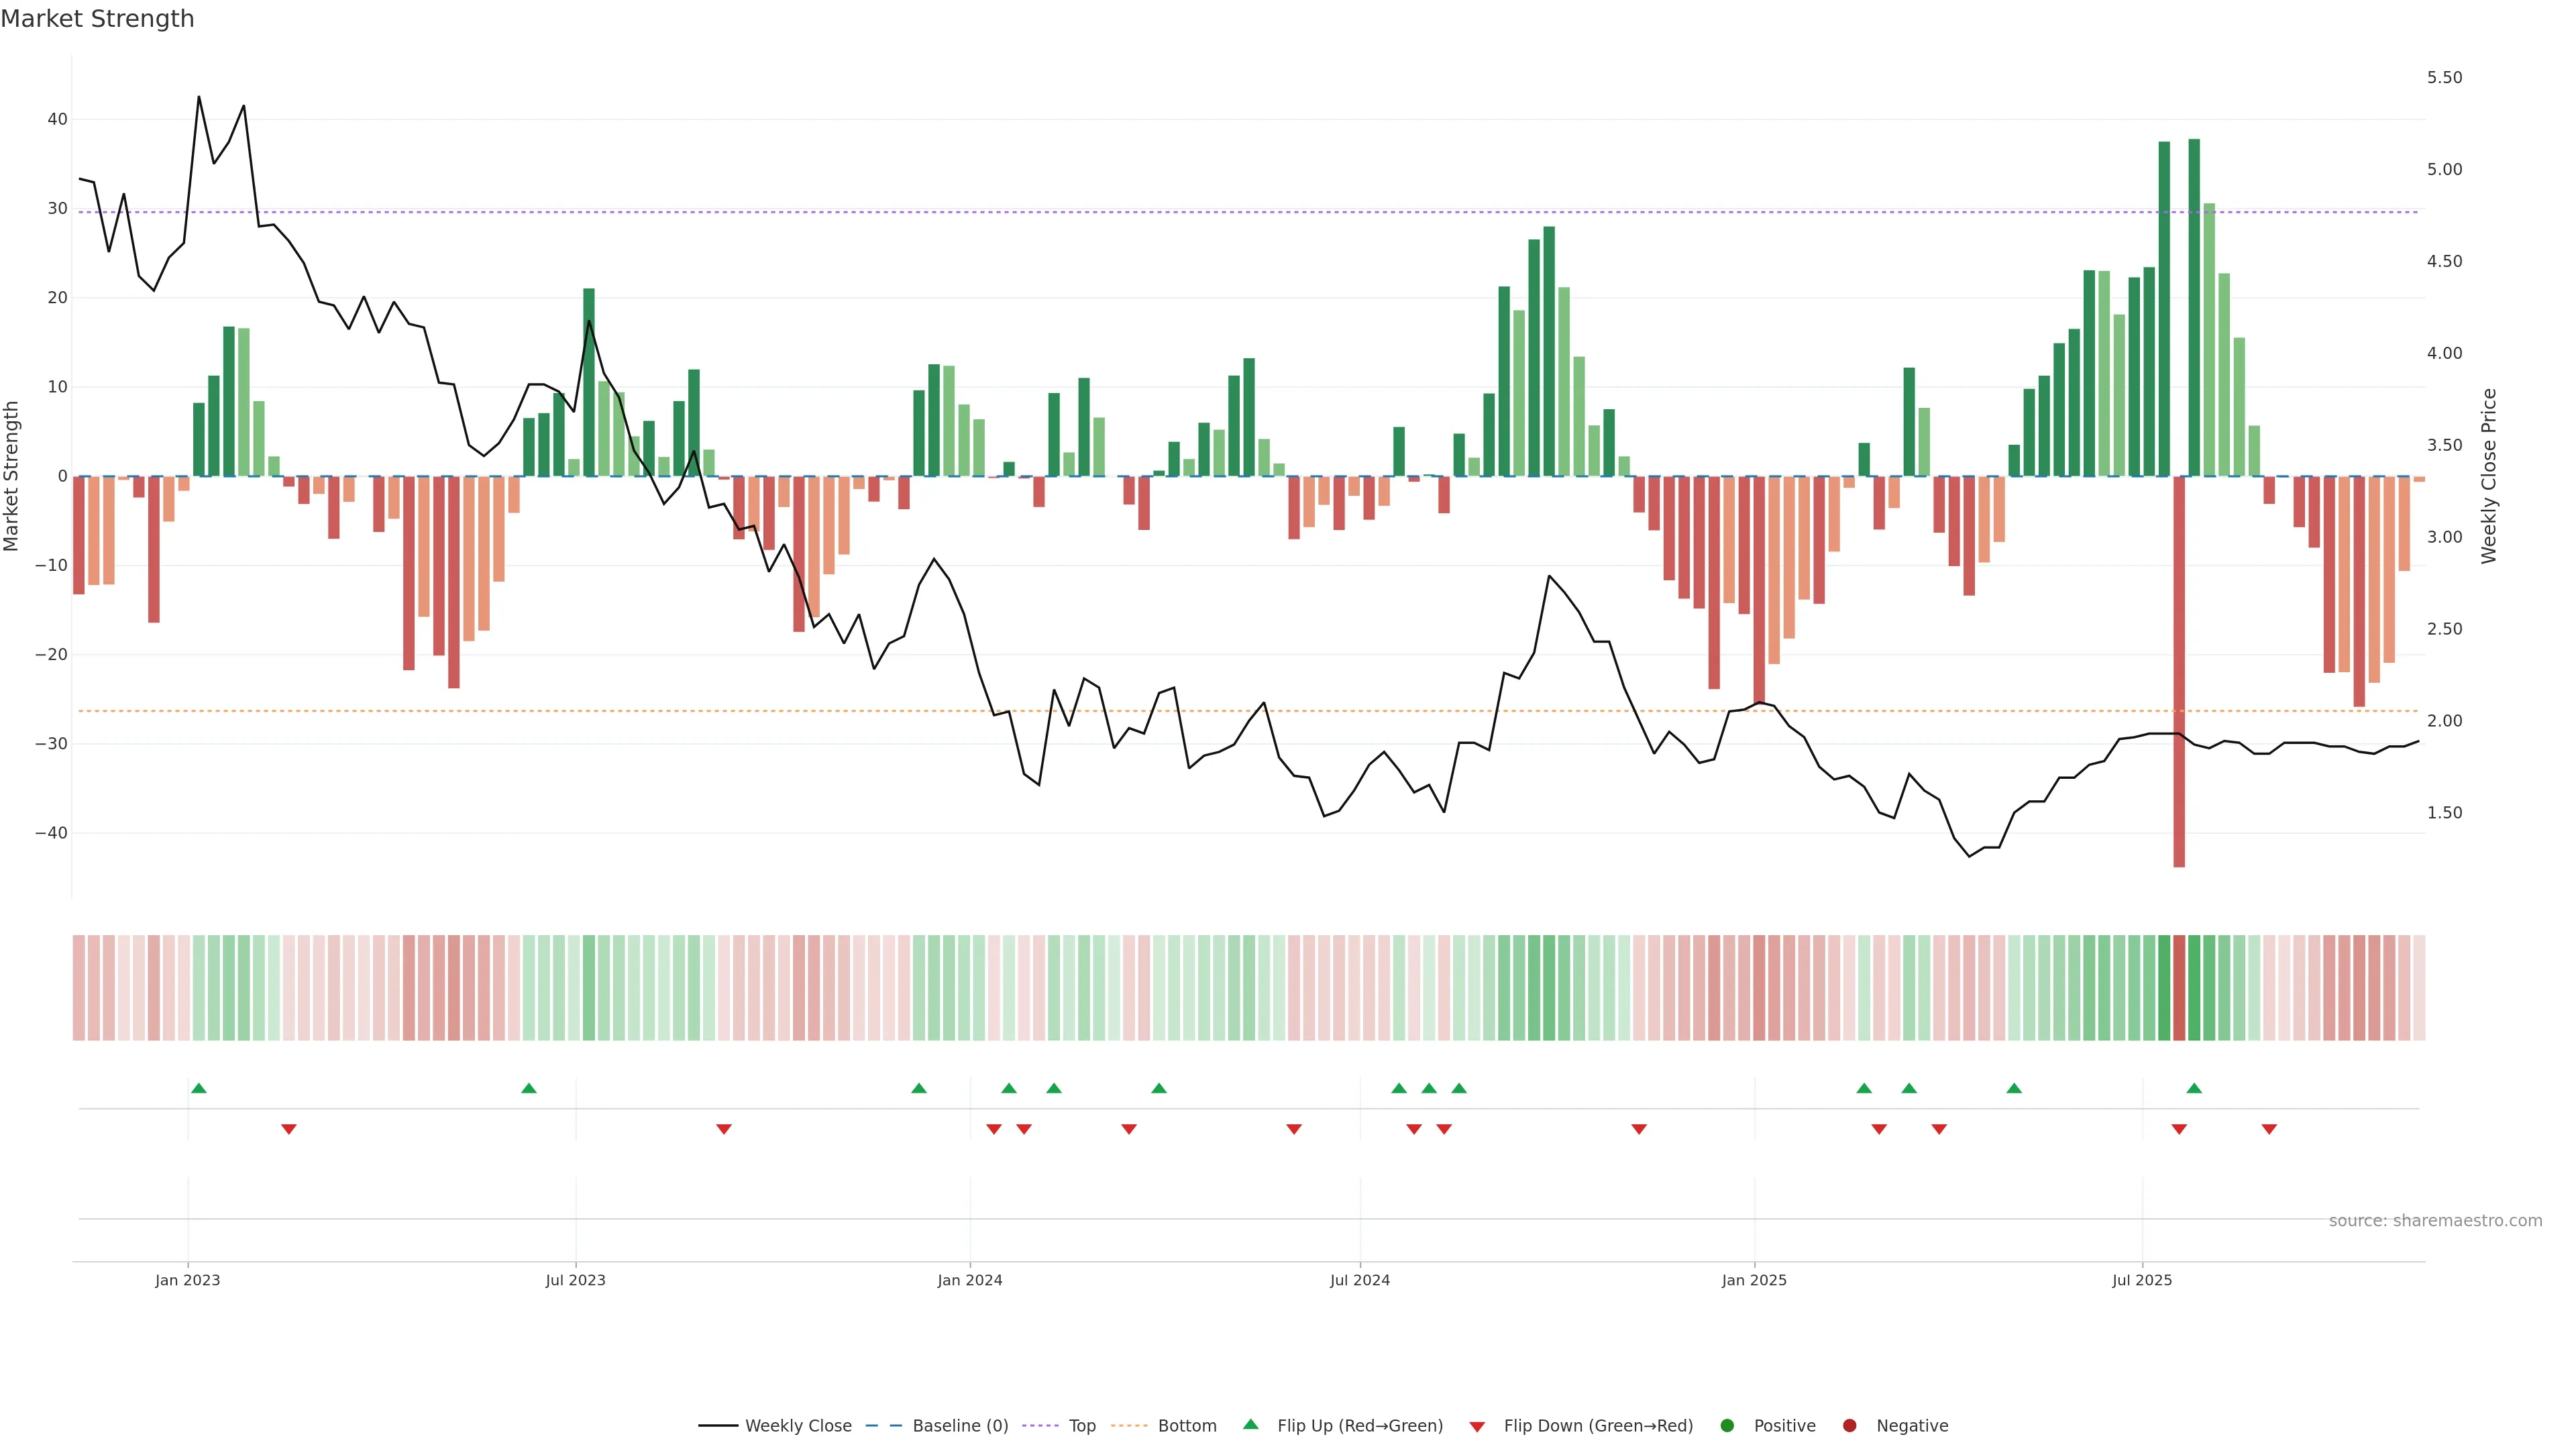This screenshot has height=1449, width=2576.
Task: Click the Negative red circle legend icon
Action: (1849, 1425)
